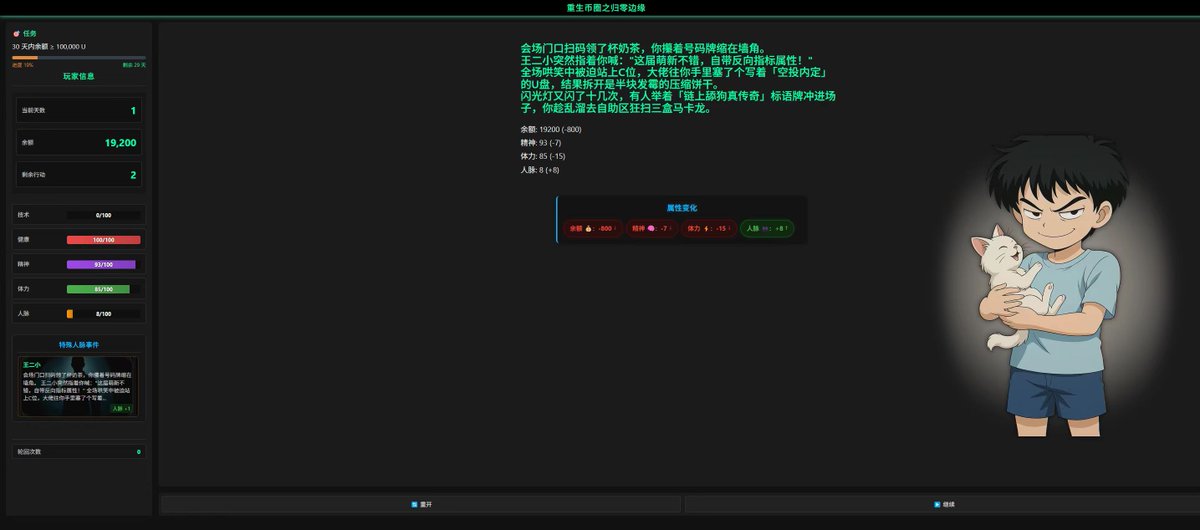
Task: Click the people icon in 人脉 badge
Action: [x=765, y=229]
